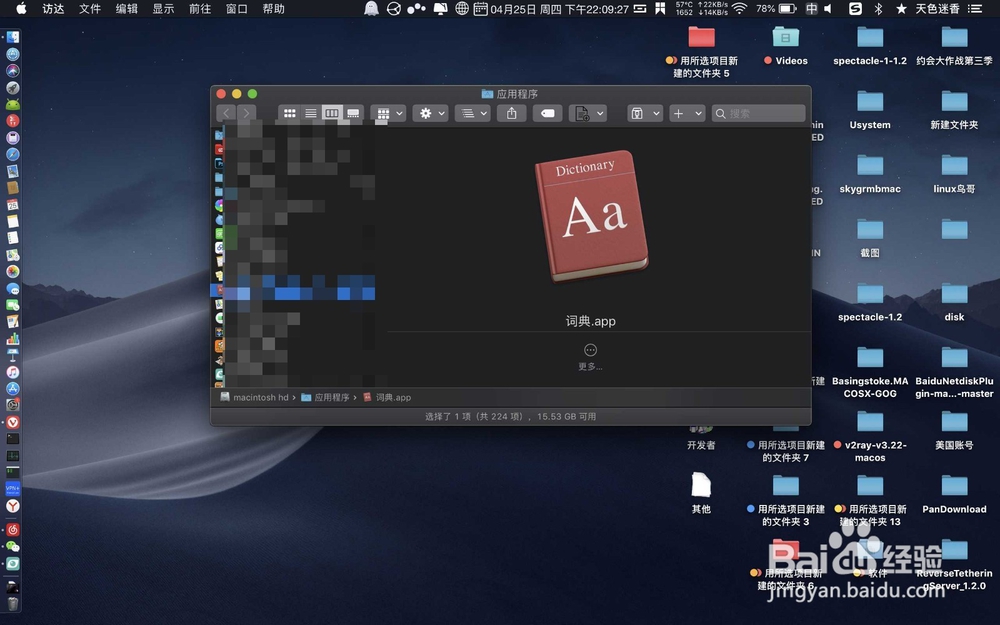
Task: Select the spectacle-1-1.2 desktop folder
Action: click(x=870, y=46)
